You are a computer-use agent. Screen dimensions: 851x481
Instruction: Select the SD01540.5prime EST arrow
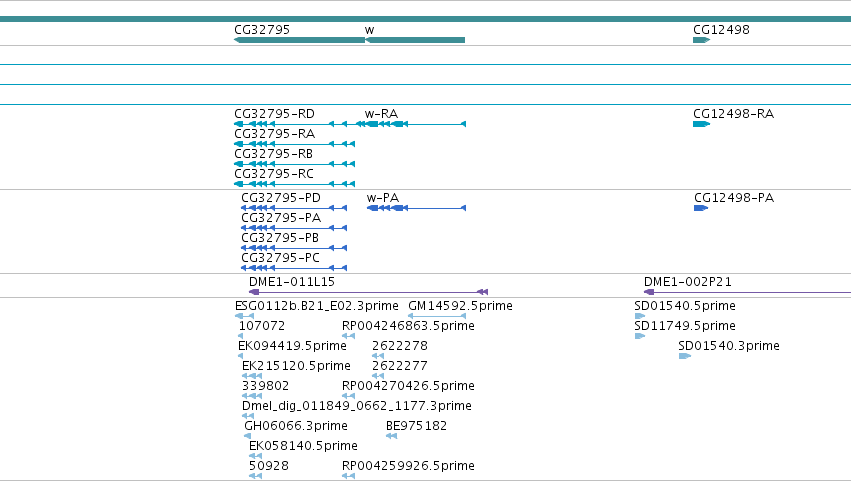point(640,316)
